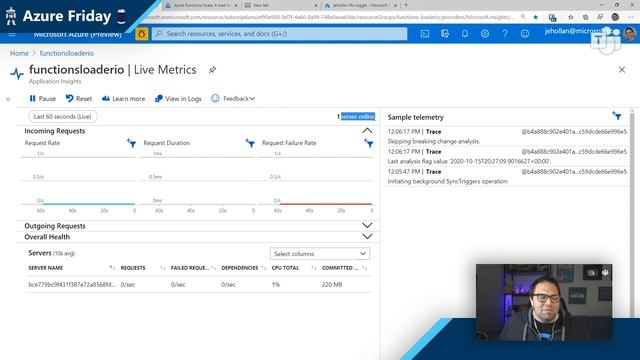This screenshot has height=360, width=640.
Task: Open the feedback smiley in header
Action: coord(525,34)
